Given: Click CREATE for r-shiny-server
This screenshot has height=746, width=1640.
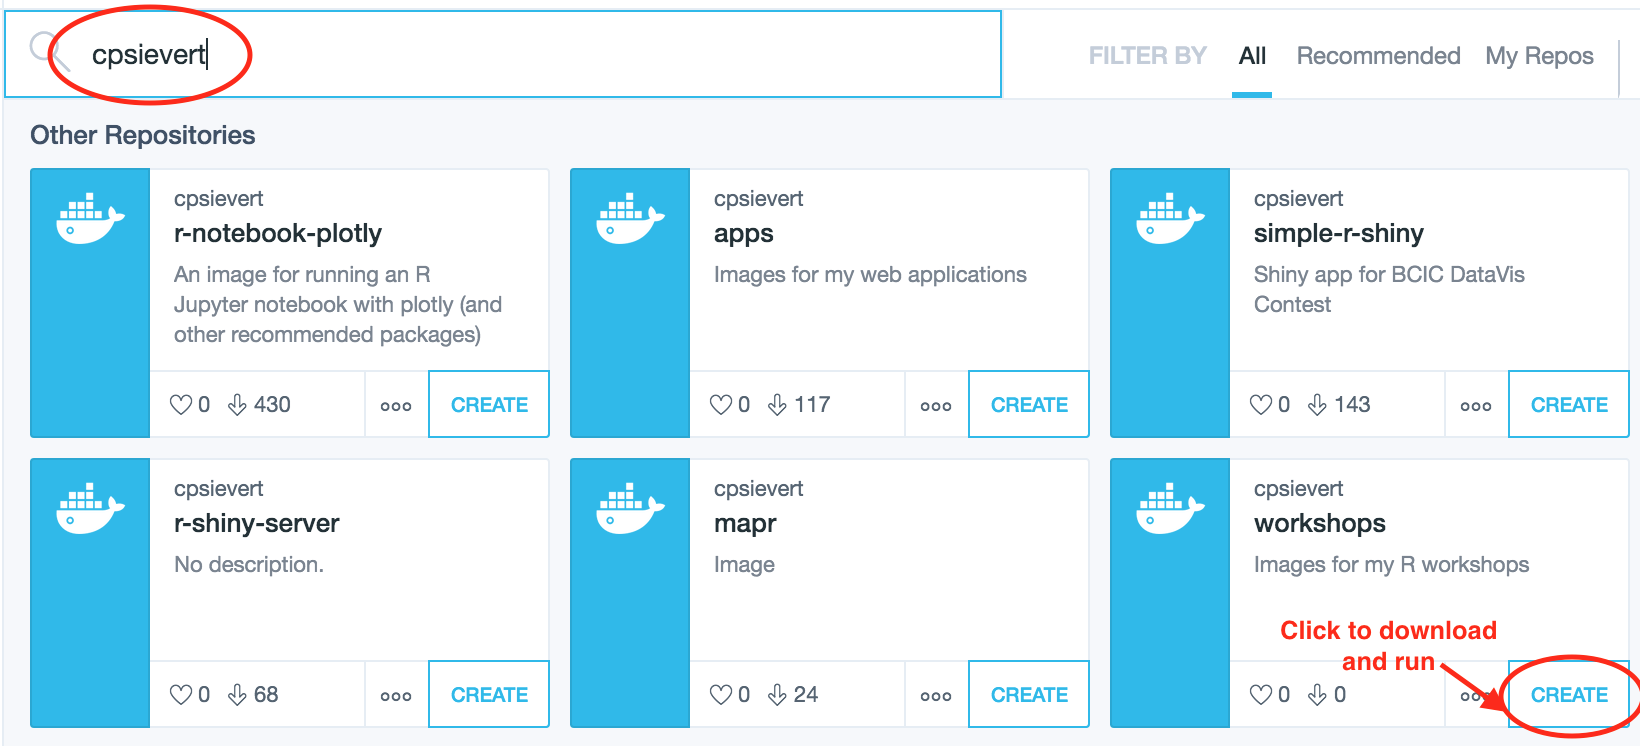Looking at the screenshot, I should 489,695.
